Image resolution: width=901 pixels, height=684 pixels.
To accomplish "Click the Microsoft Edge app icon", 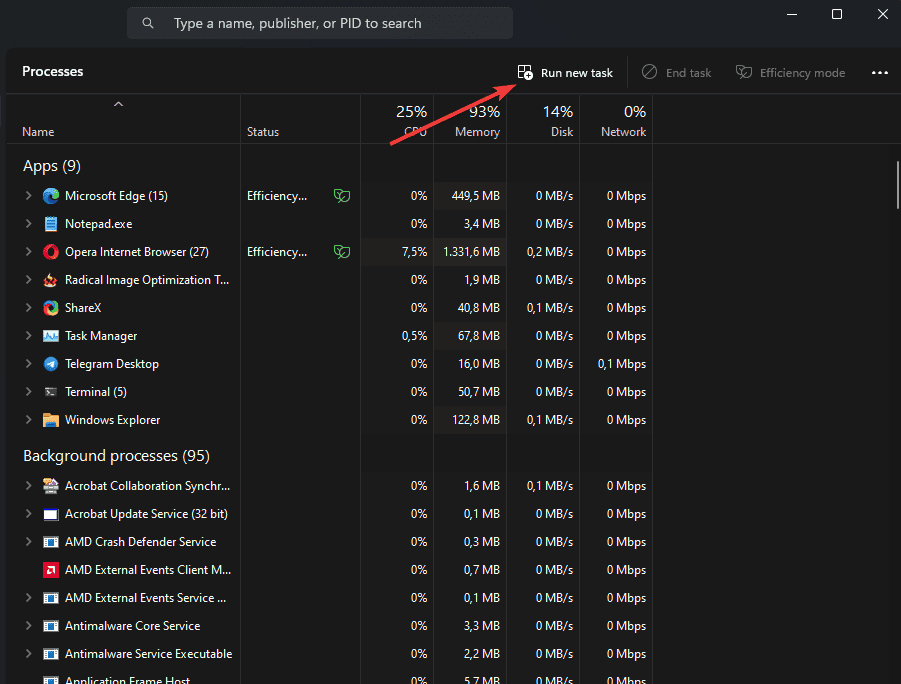I will click(51, 196).
